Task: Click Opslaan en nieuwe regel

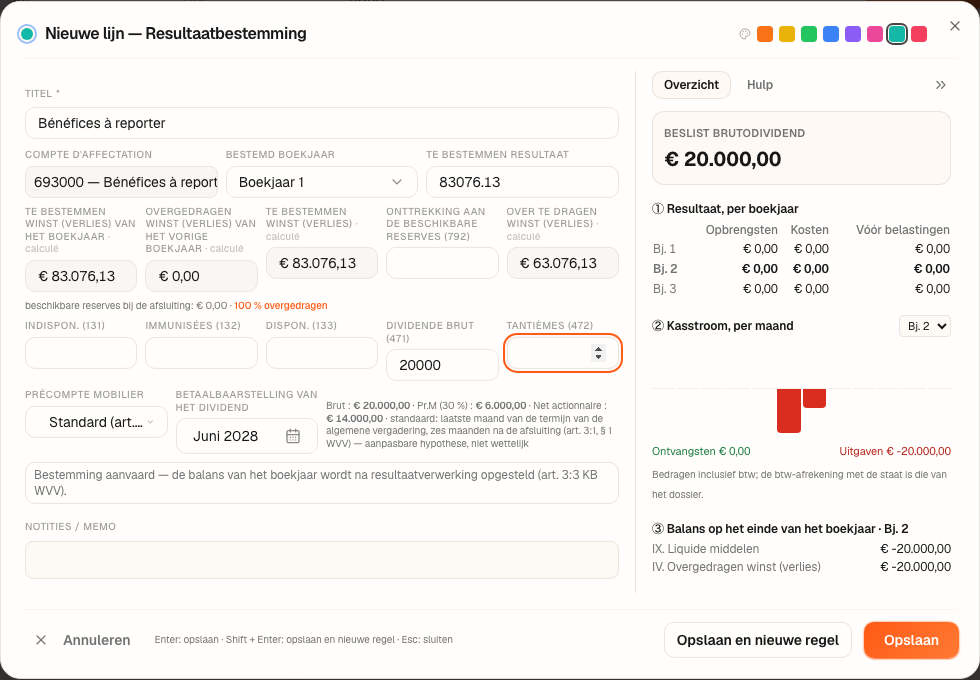Action: (758, 640)
